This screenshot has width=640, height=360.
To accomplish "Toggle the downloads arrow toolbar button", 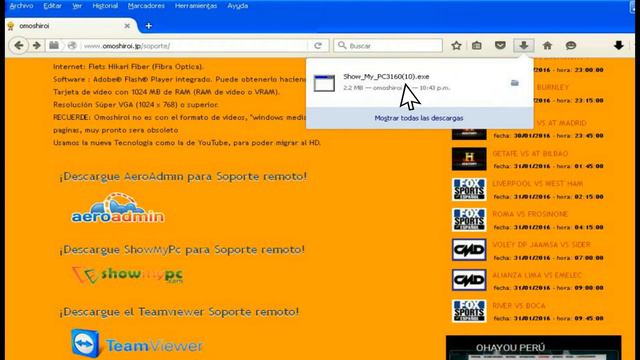I will click(524, 45).
